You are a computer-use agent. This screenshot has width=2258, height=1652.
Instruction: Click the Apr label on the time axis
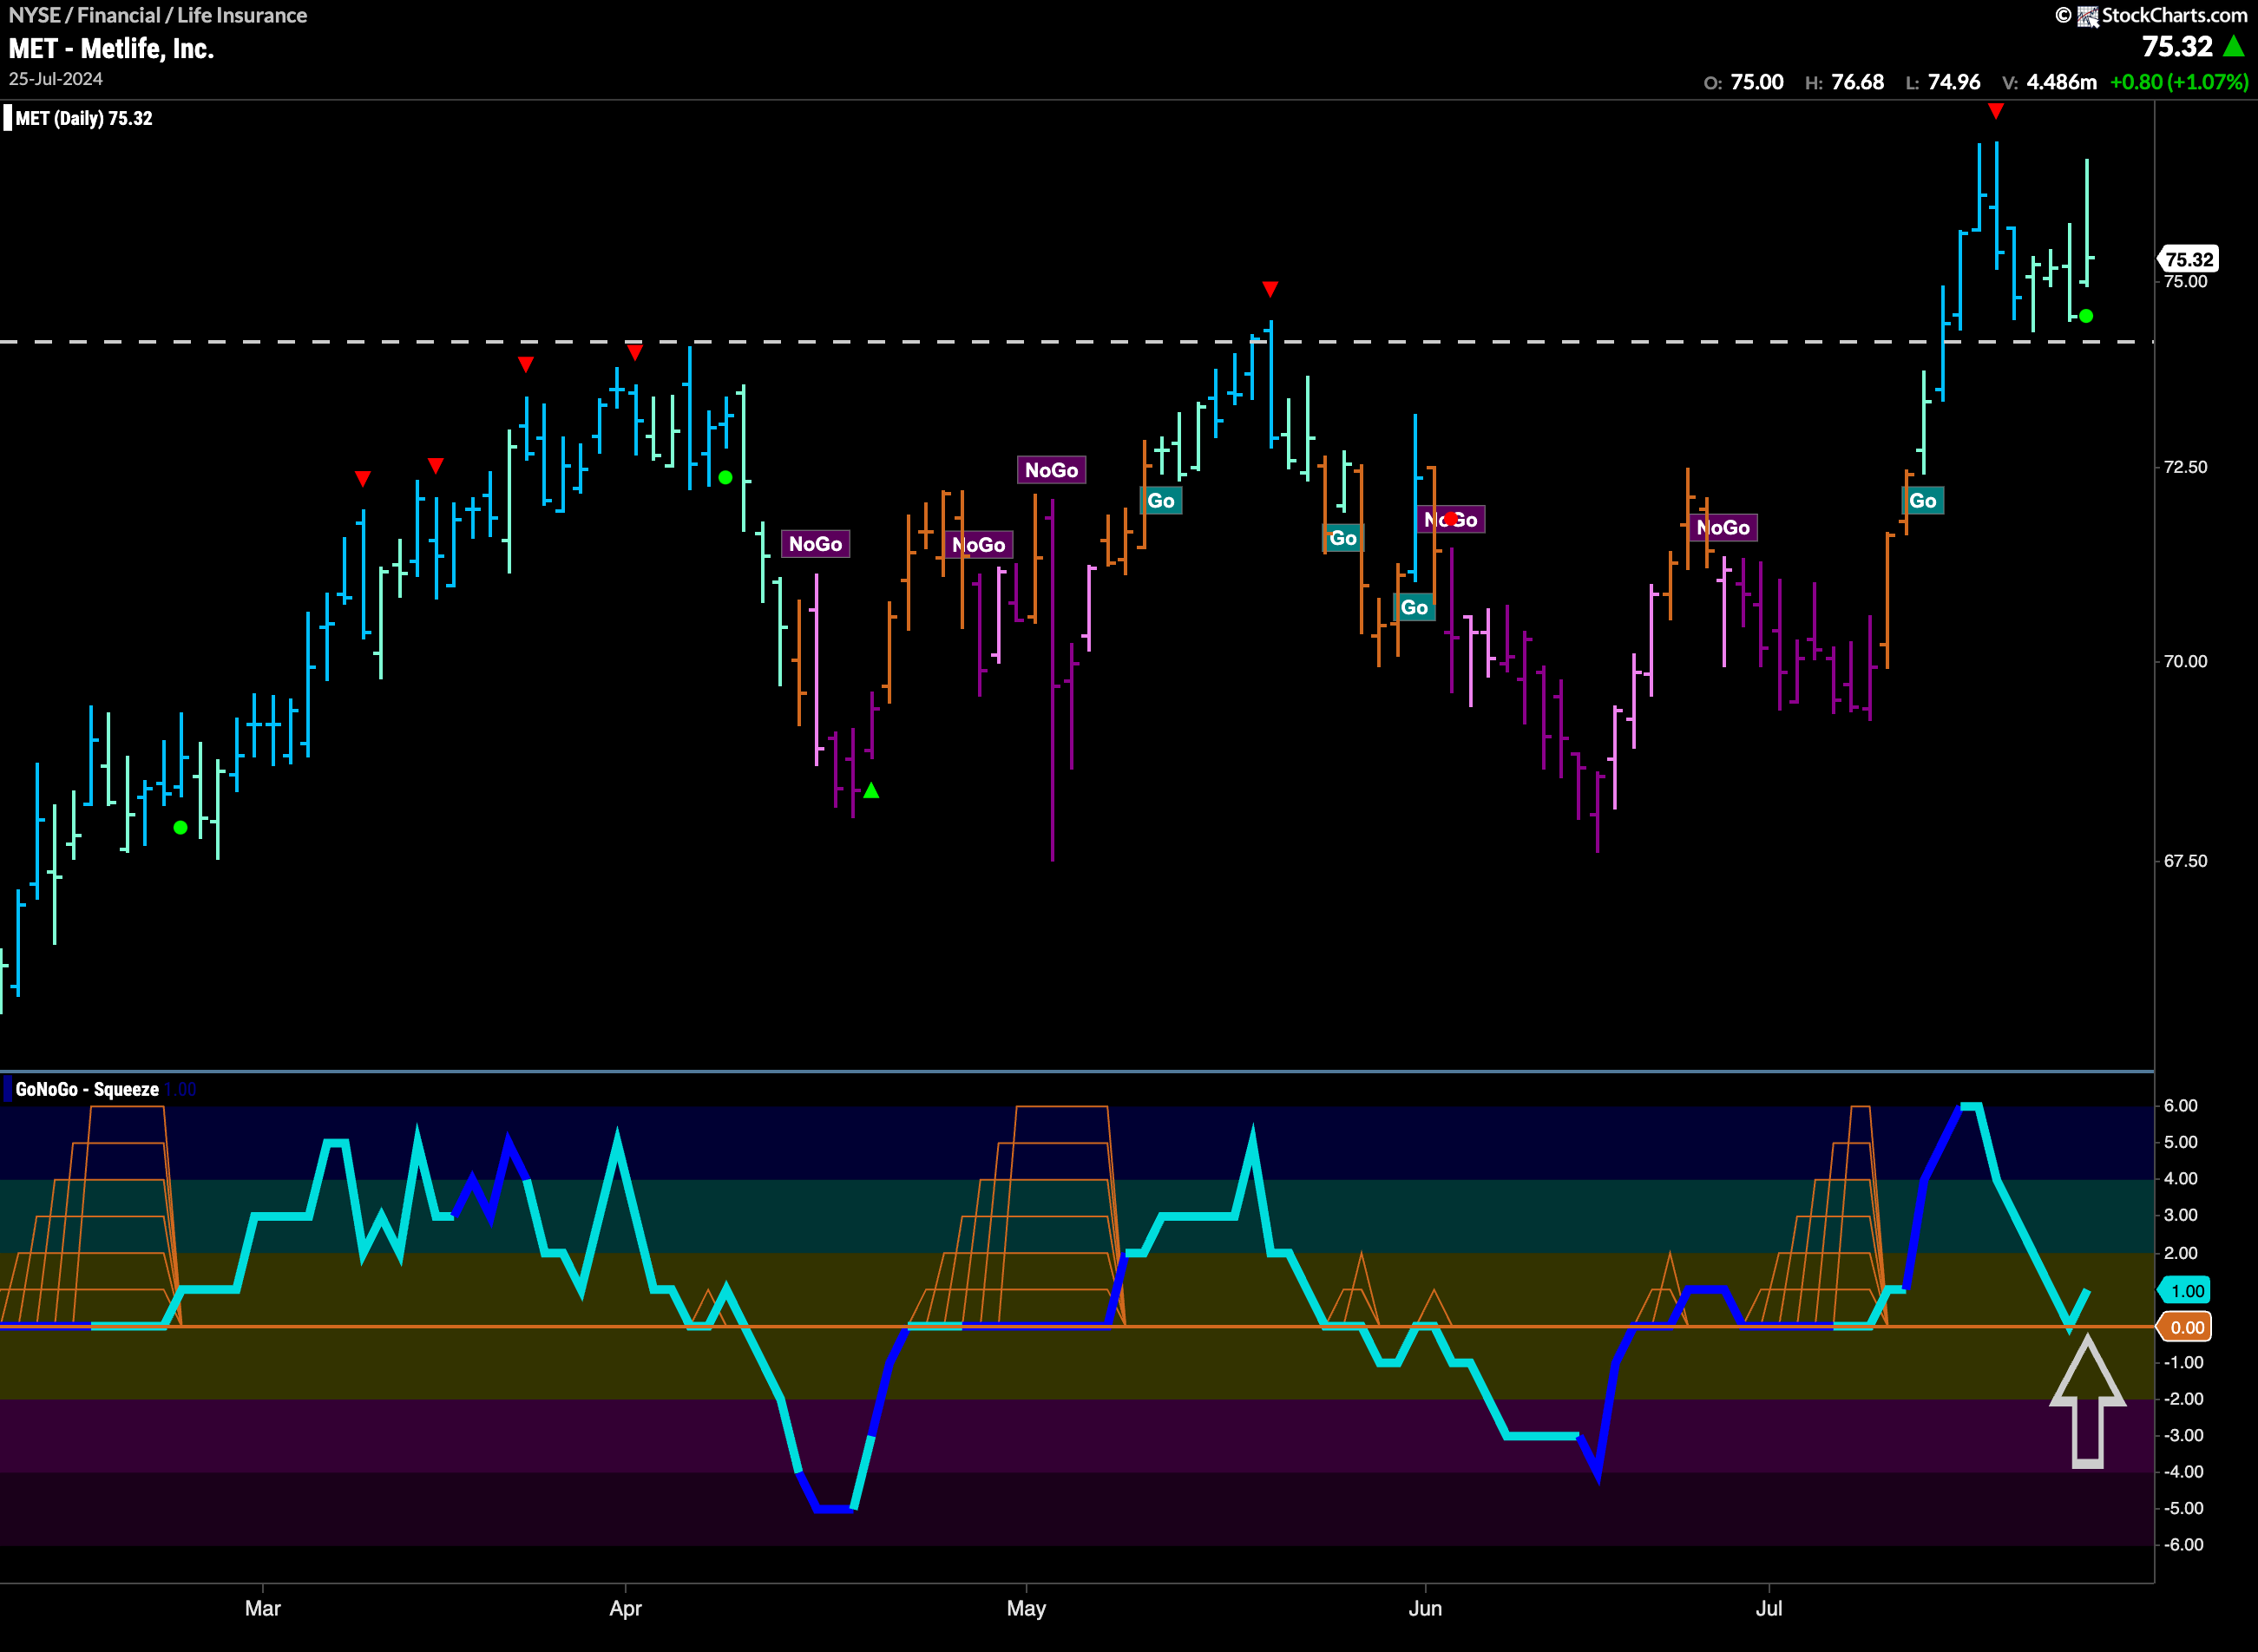pyautogui.click(x=625, y=1608)
